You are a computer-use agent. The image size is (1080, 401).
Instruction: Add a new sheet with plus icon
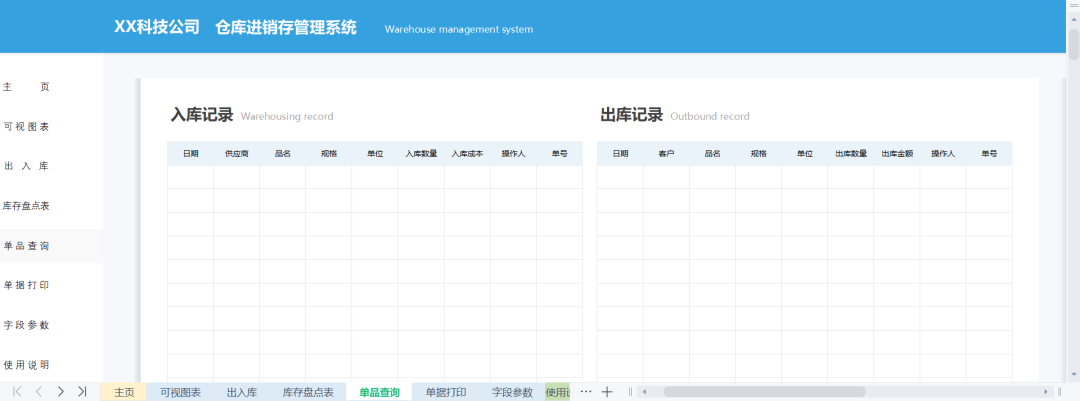point(607,392)
